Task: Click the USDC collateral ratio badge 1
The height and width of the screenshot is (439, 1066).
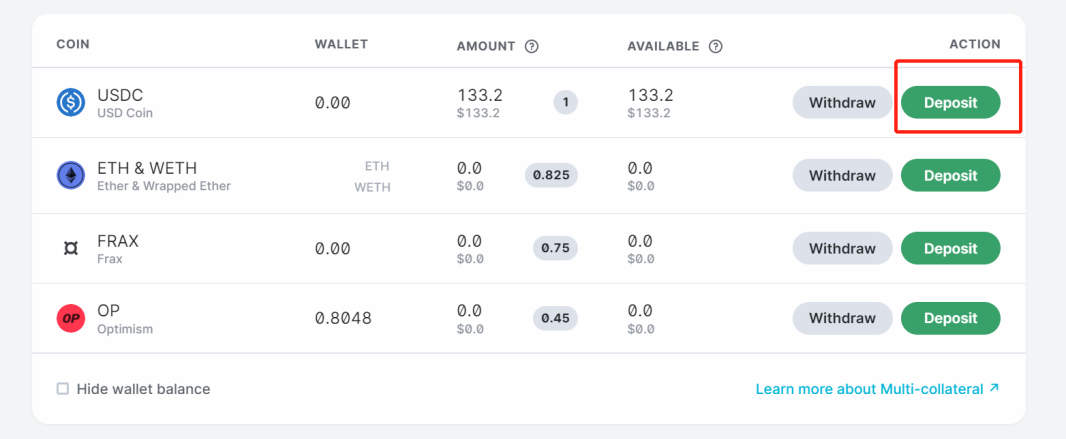Action: (x=565, y=102)
